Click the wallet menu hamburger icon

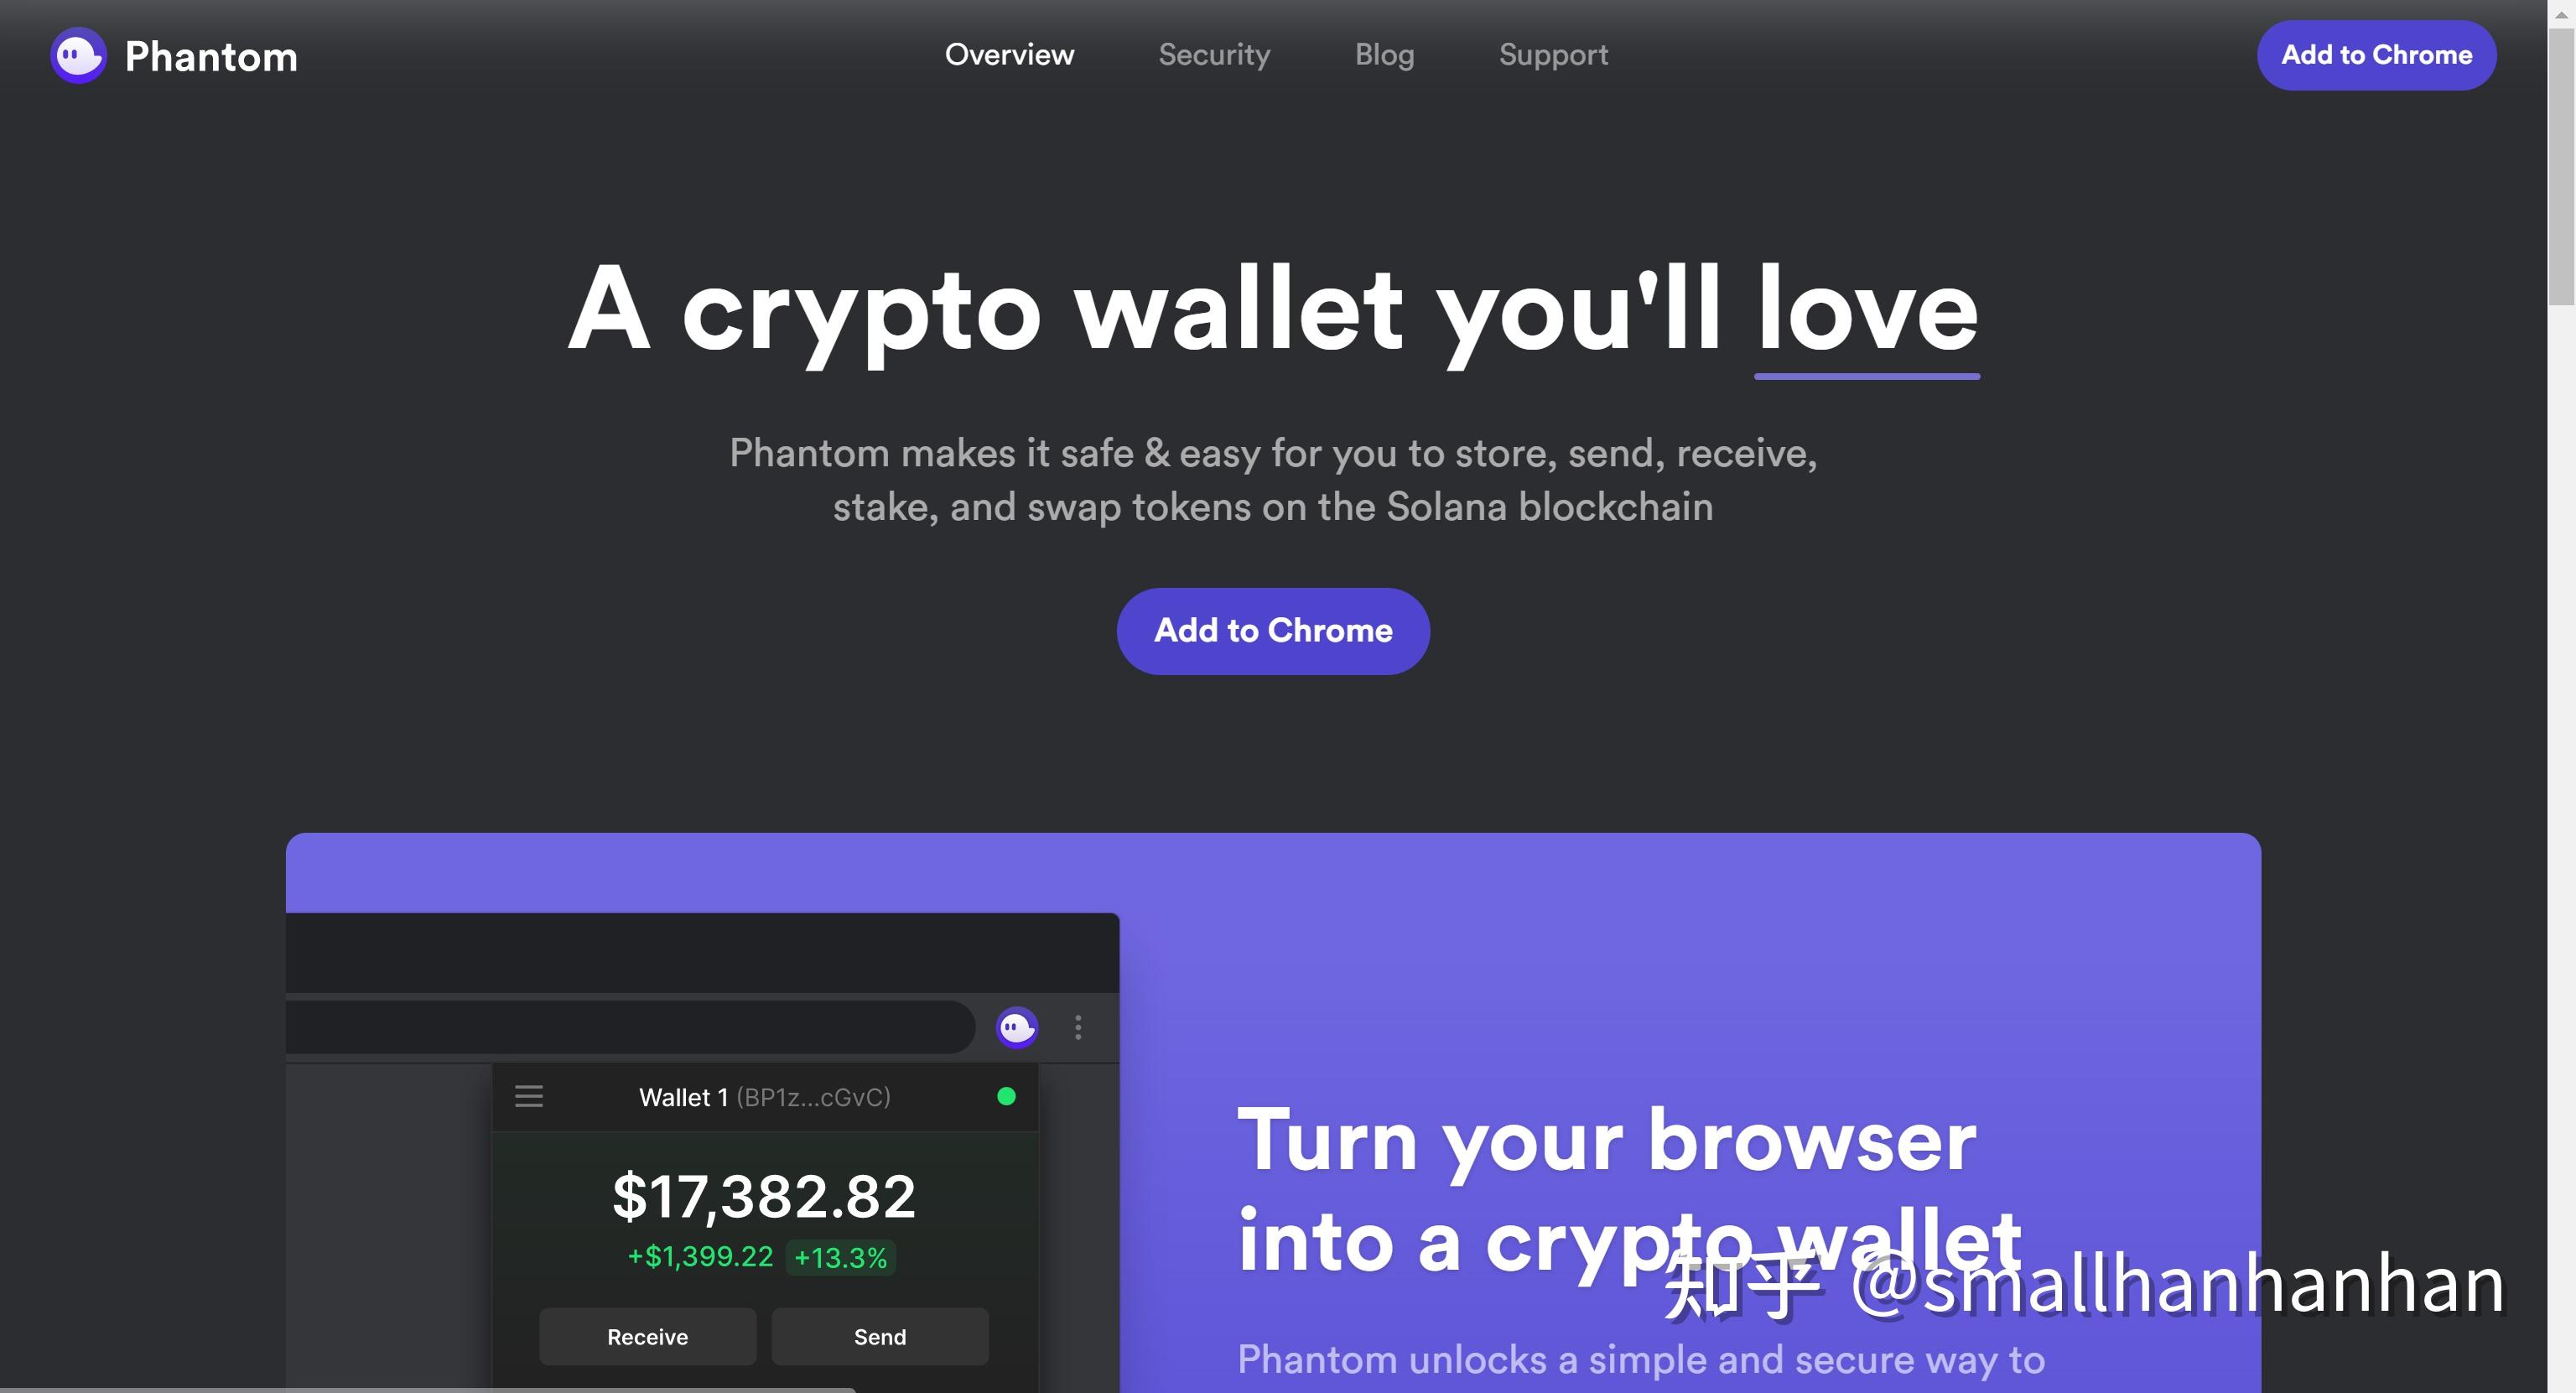tap(530, 1098)
